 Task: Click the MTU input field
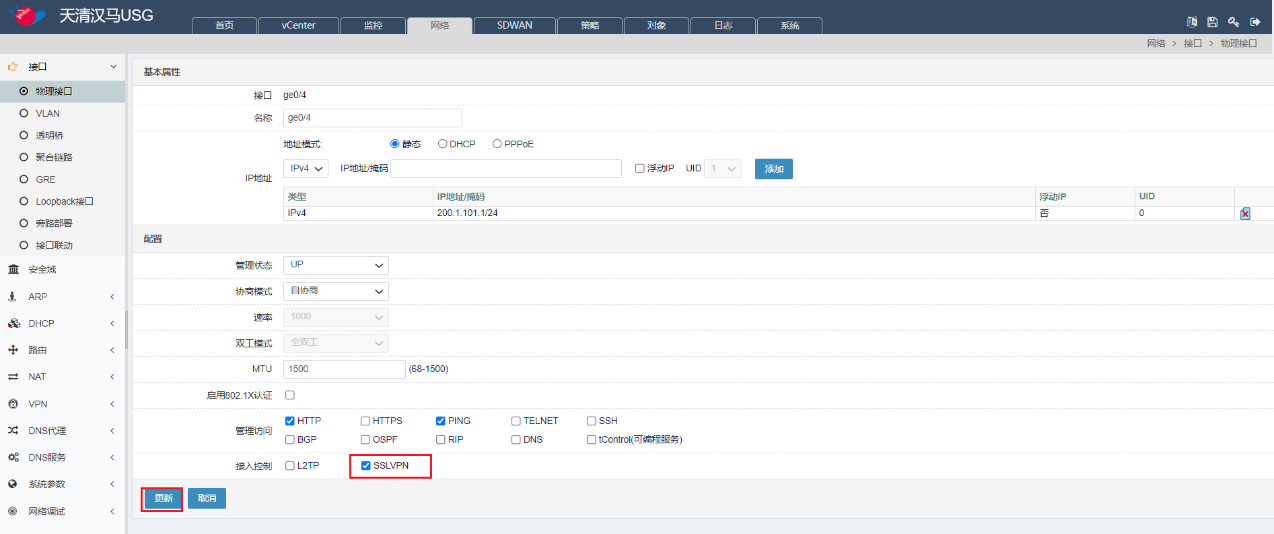pos(343,369)
